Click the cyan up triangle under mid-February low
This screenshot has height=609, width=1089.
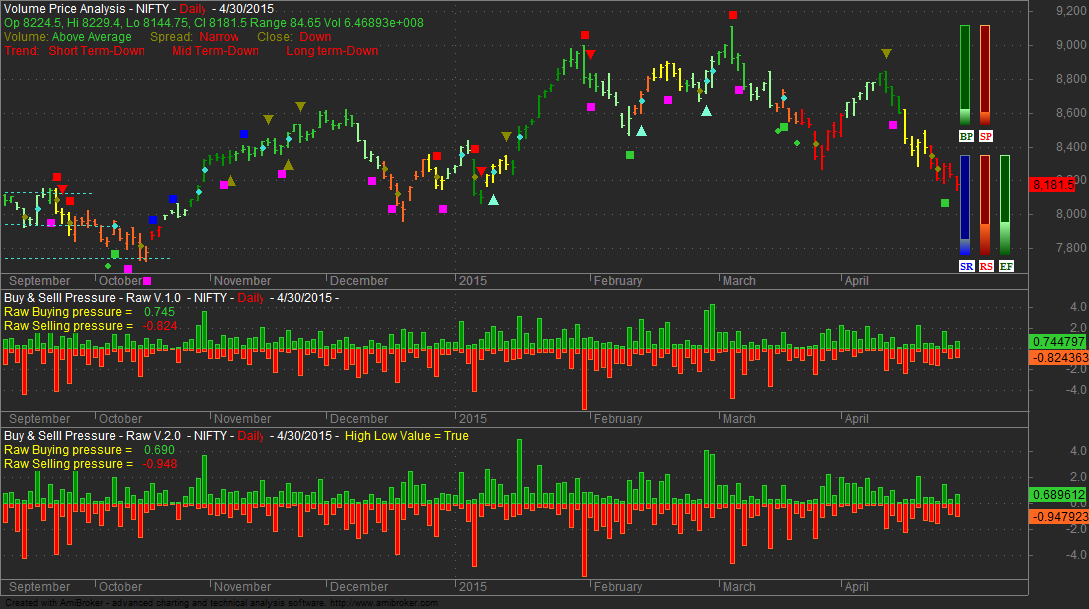coord(641,131)
